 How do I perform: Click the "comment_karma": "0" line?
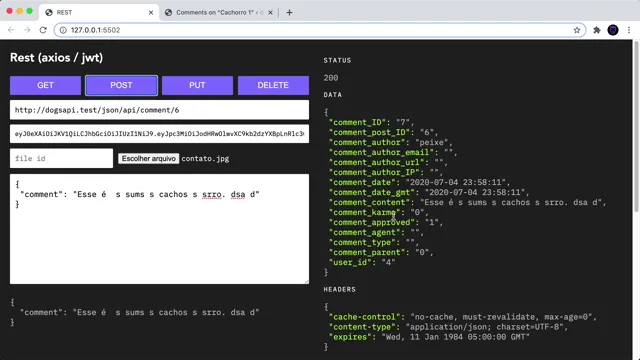[x=379, y=212]
